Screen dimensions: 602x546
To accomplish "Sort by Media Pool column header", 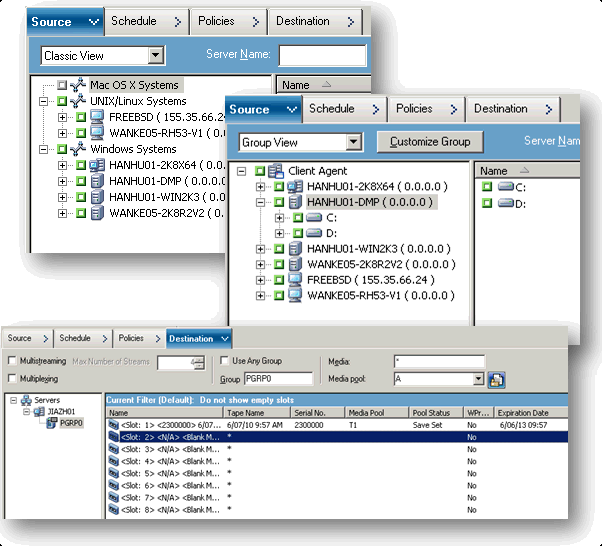I will [376, 413].
